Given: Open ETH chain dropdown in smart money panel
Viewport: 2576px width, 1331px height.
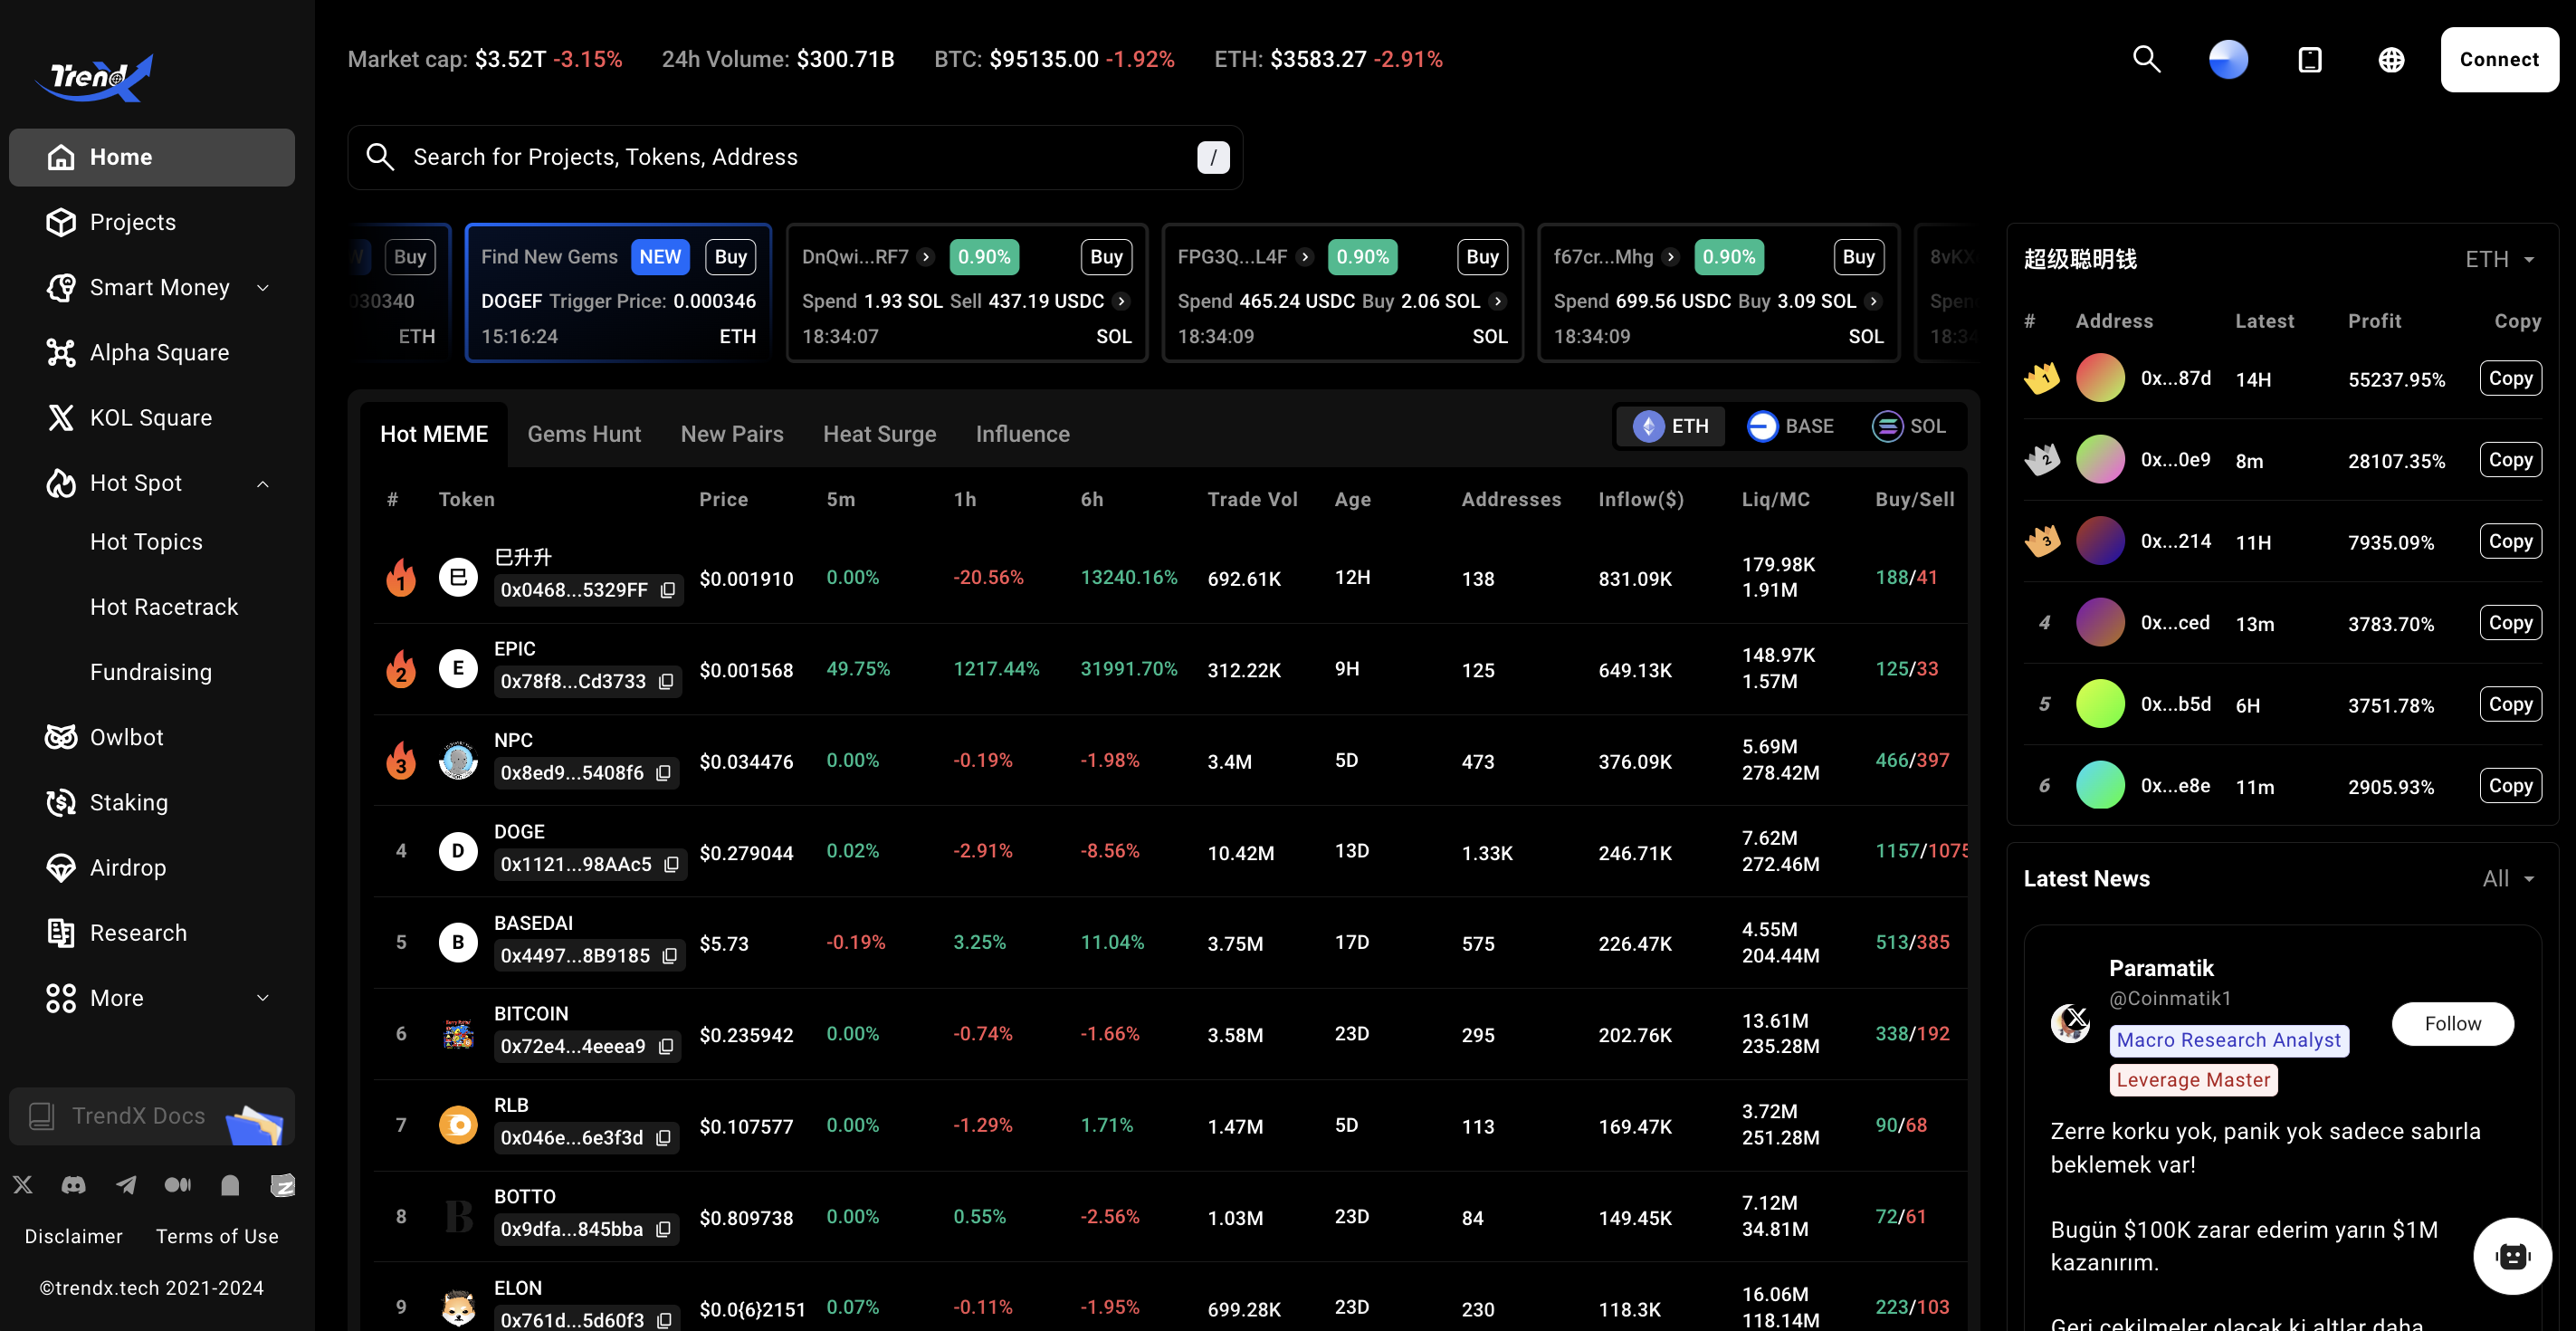Looking at the screenshot, I should [x=2500, y=259].
